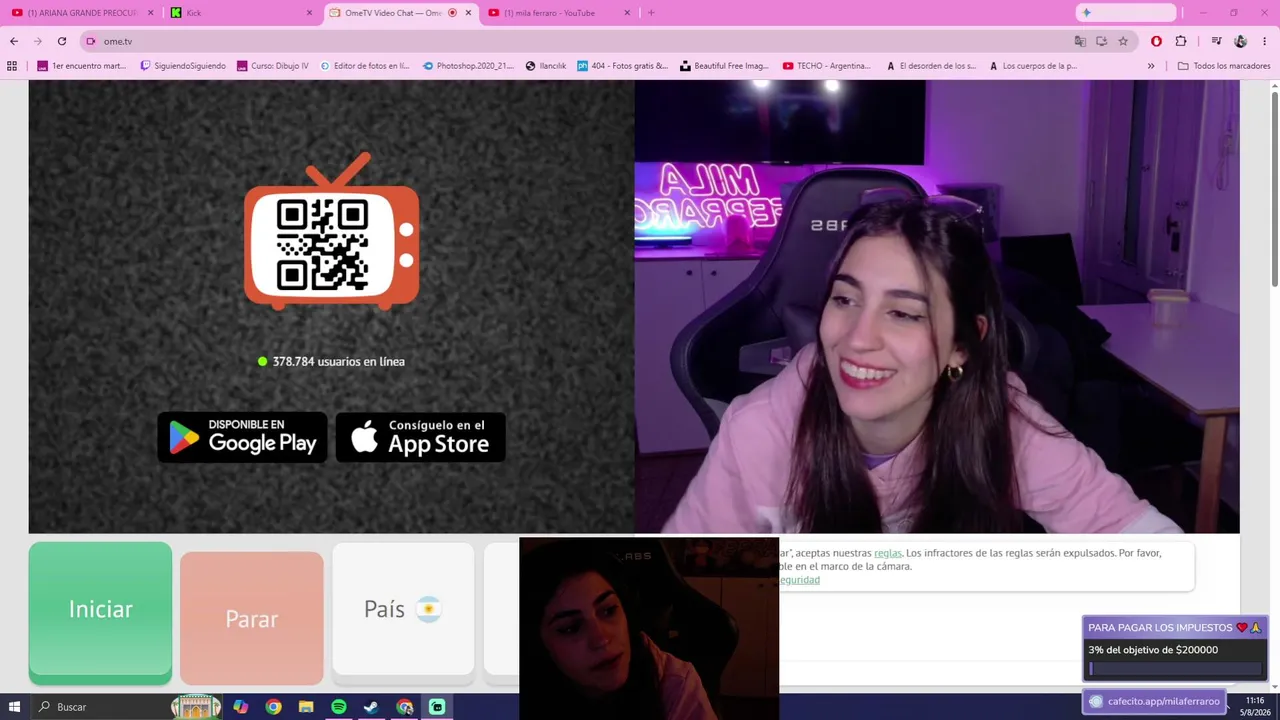This screenshot has height=720, width=1280.
Task: Open the 'Todos los marcadores' folder
Action: tap(1224, 66)
